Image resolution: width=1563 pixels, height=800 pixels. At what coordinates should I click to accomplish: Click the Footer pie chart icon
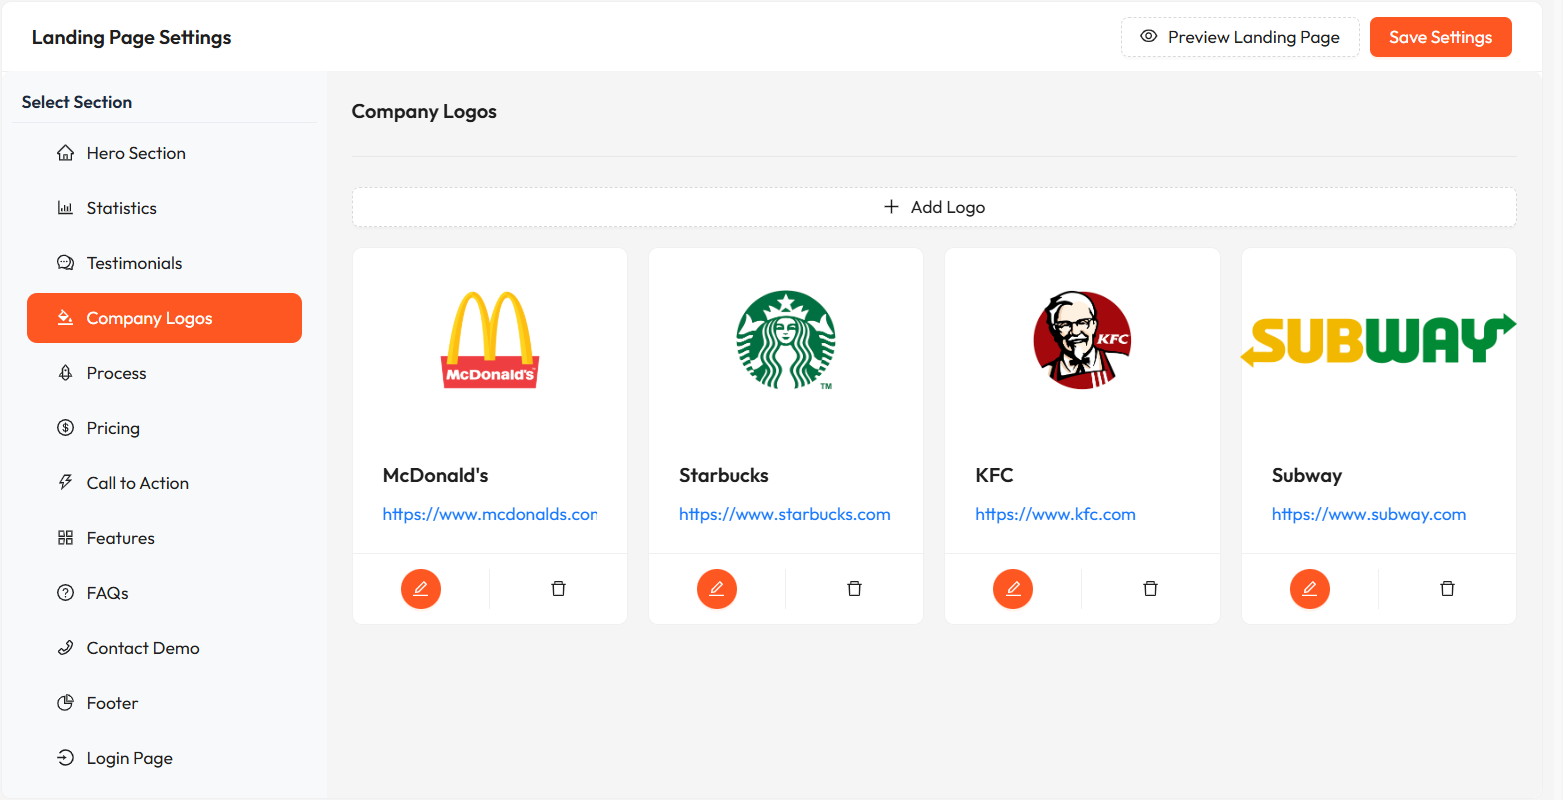tap(66, 703)
